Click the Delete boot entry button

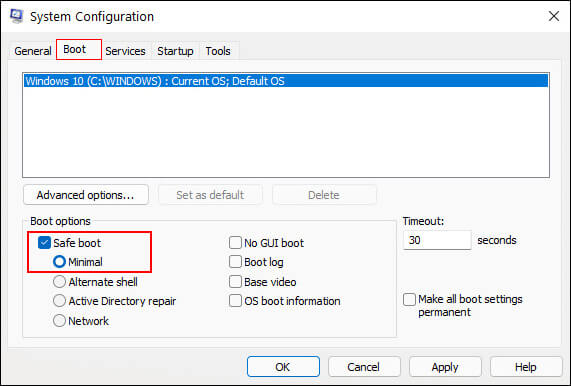click(324, 195)
